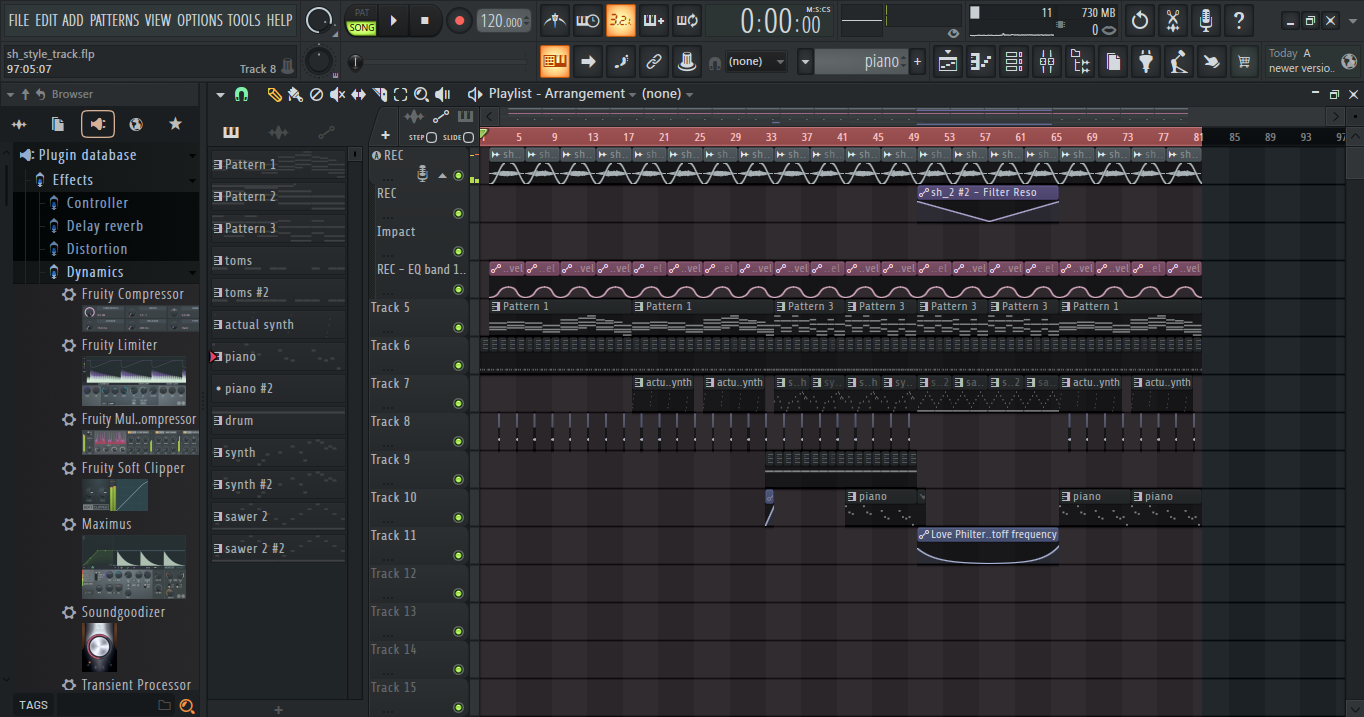The image size is (1364, 717).
Task: Mute Track 7 using its green light
Action: point(459,403)
